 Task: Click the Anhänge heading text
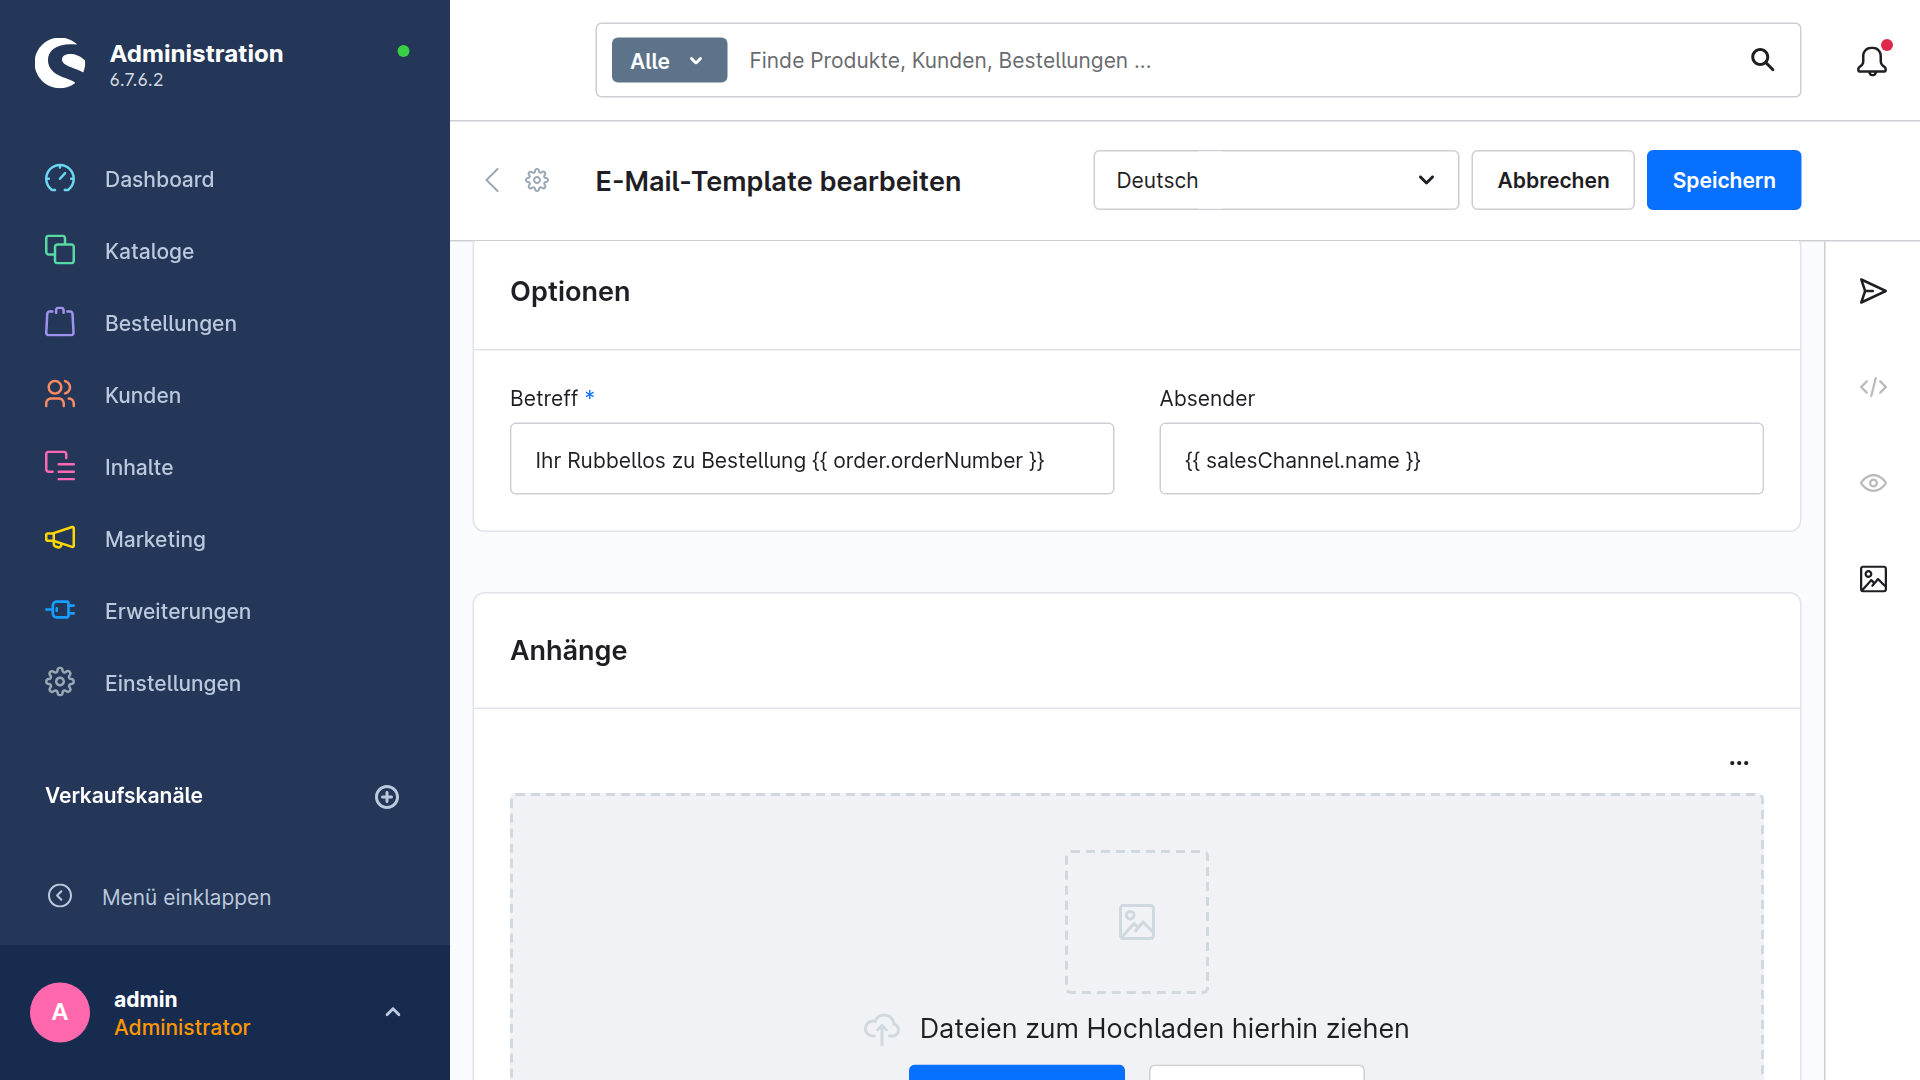coord(568,651)
